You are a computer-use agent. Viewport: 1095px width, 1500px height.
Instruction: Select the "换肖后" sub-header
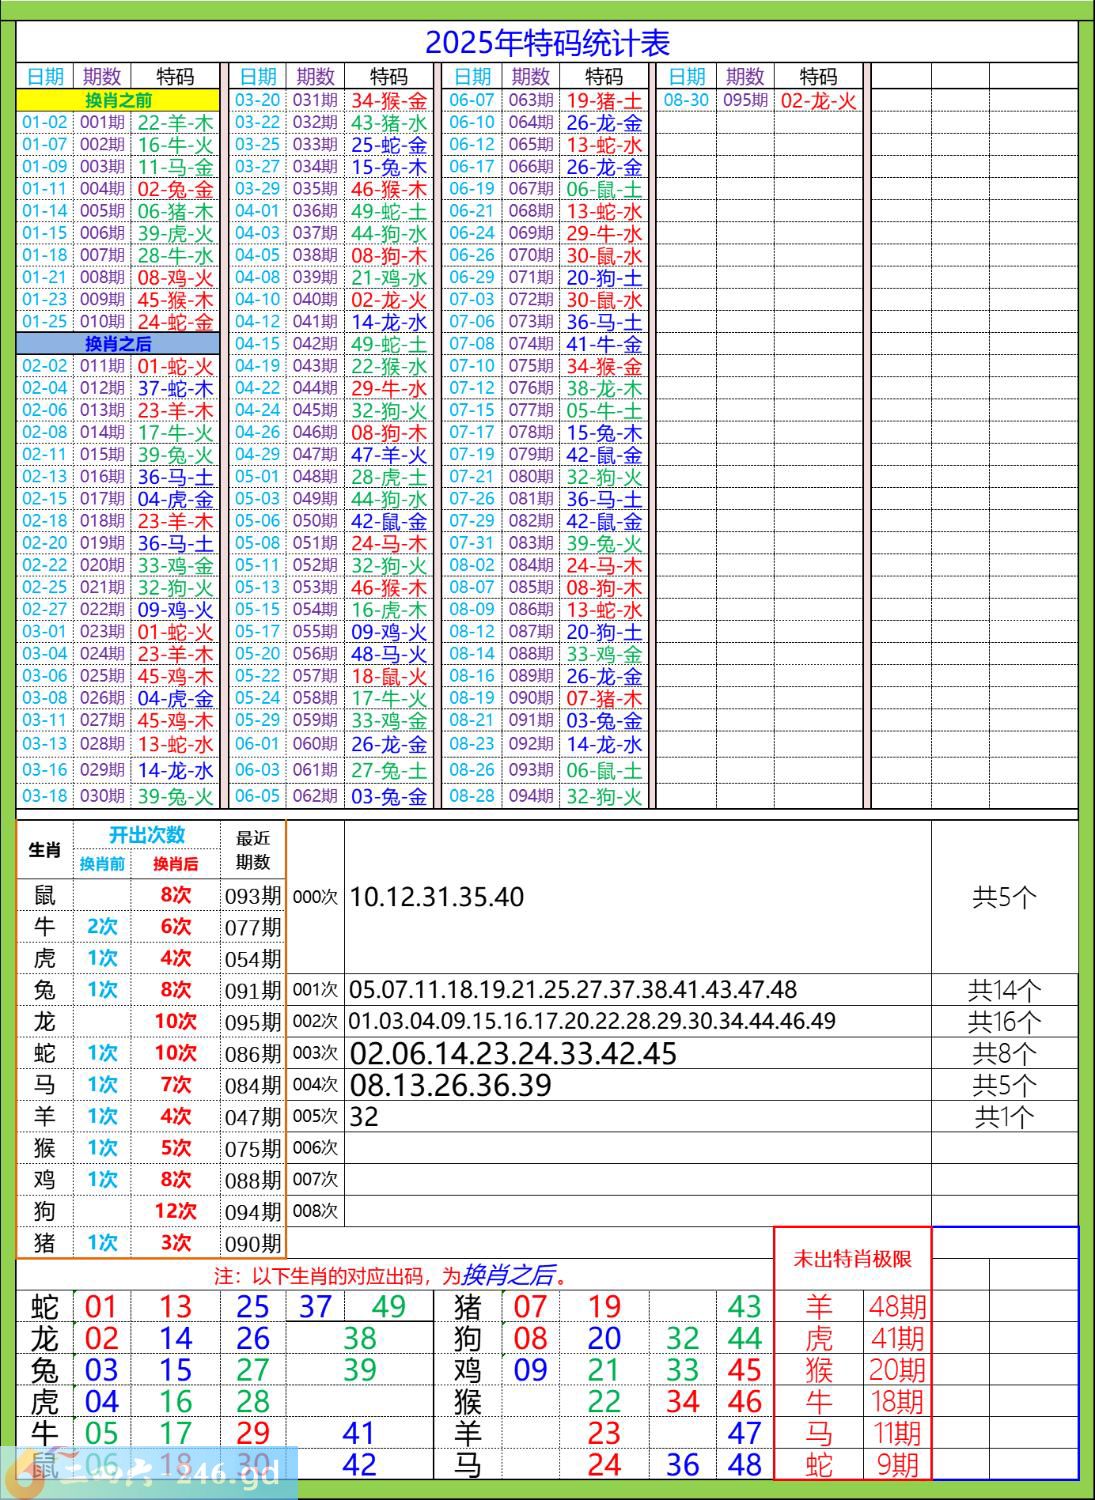tap(176, 864)
